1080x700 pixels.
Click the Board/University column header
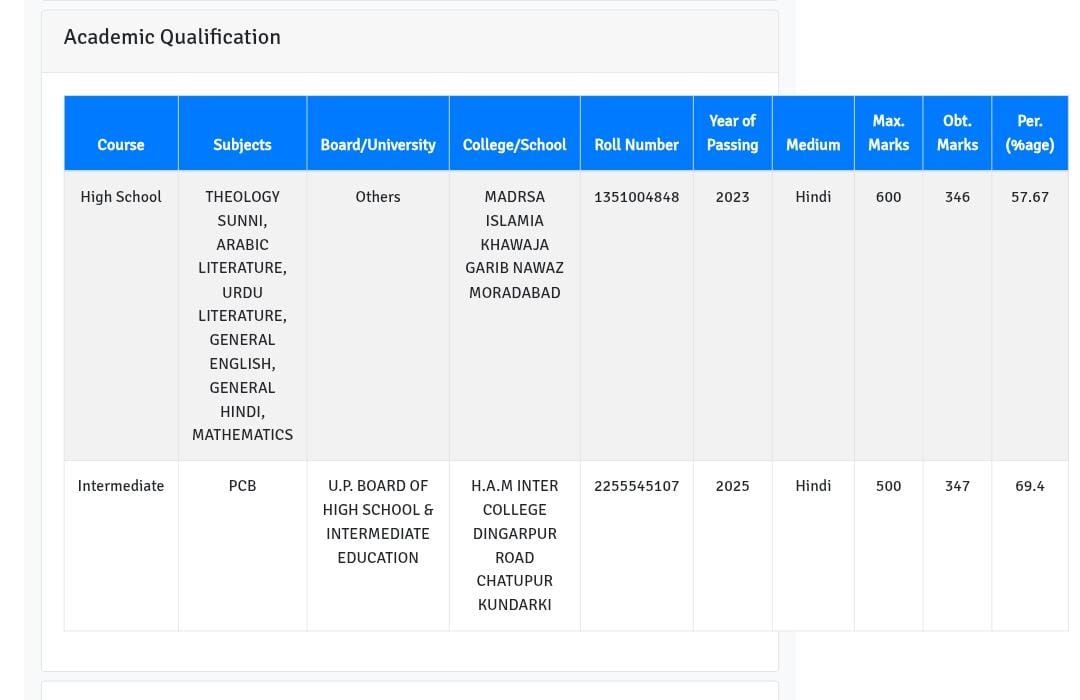pyautogui.click(x=378, y=133)
